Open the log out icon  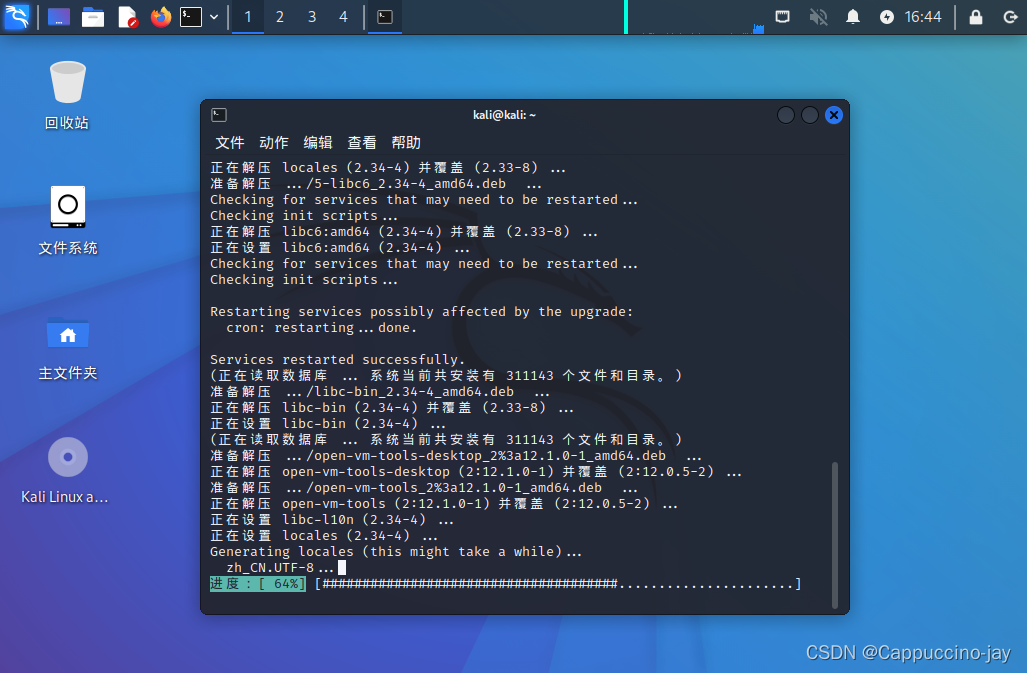click(1010, 17)
